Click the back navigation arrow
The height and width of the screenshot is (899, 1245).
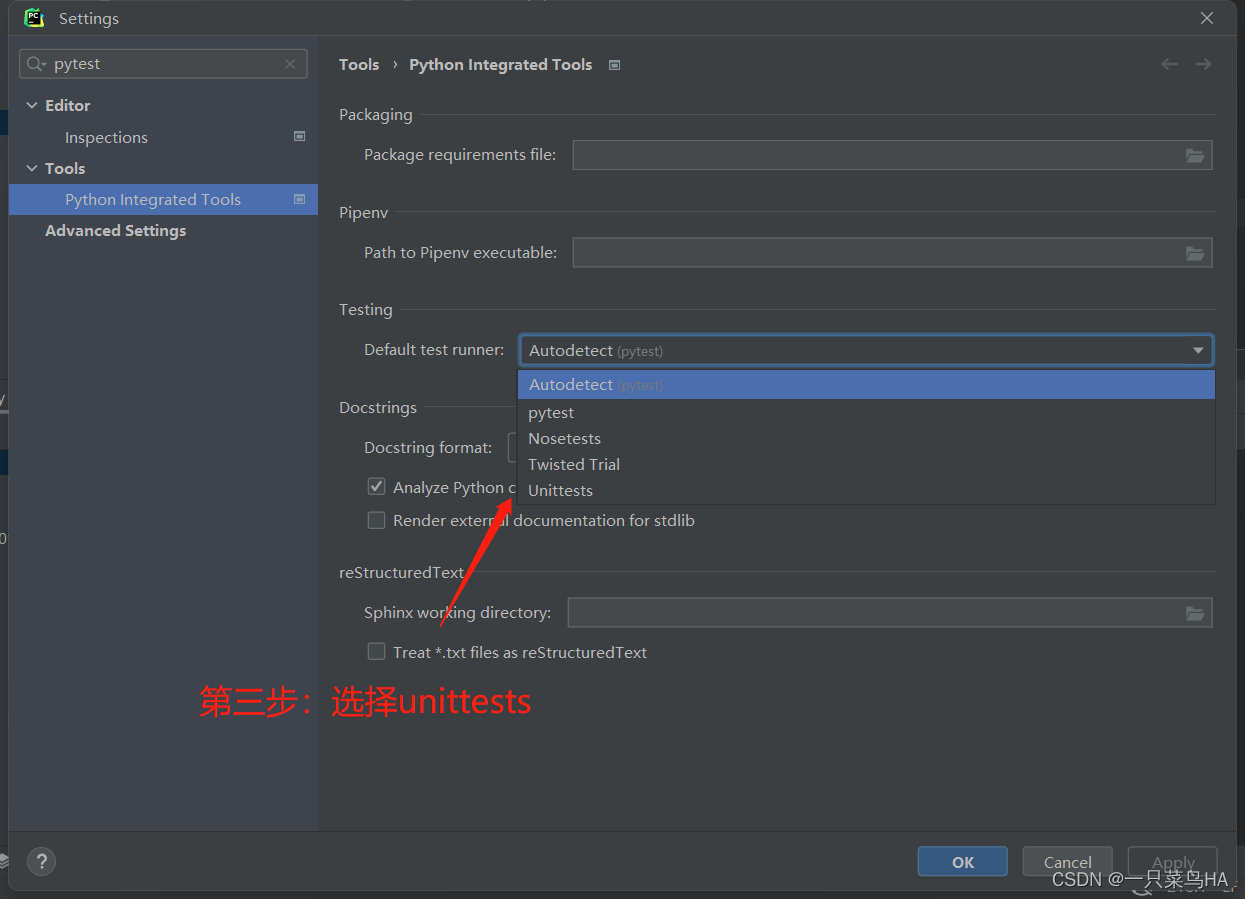tap(1169, 64)
